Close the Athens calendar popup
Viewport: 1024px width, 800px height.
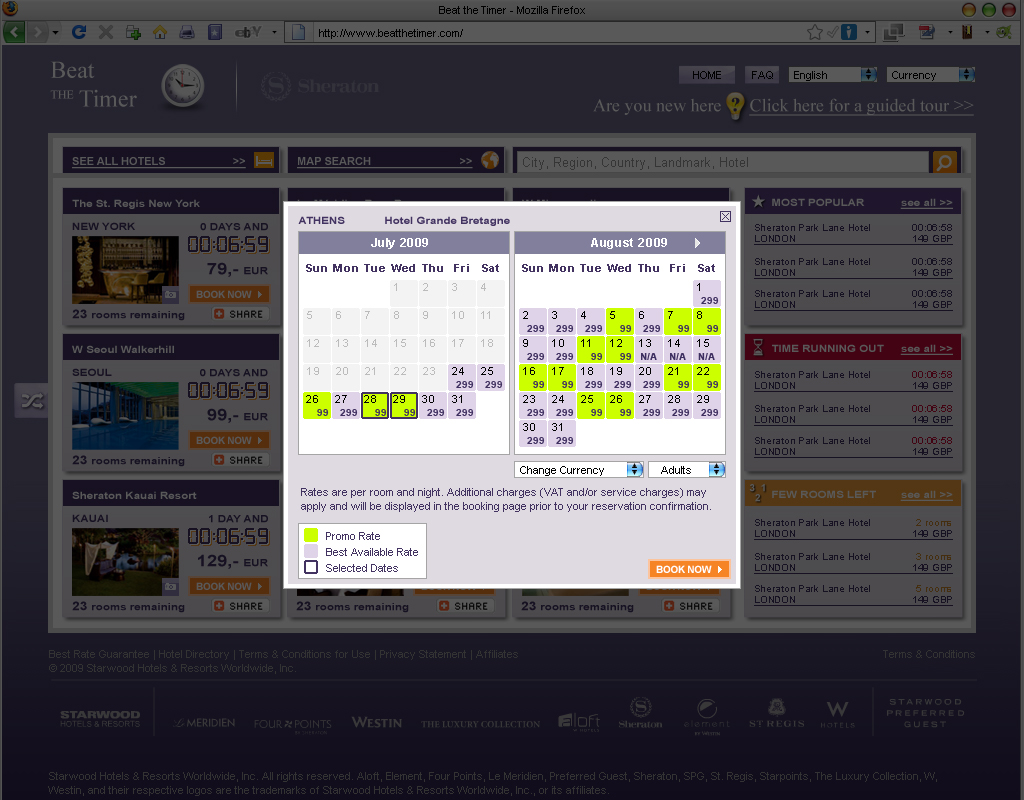(725, 216)
